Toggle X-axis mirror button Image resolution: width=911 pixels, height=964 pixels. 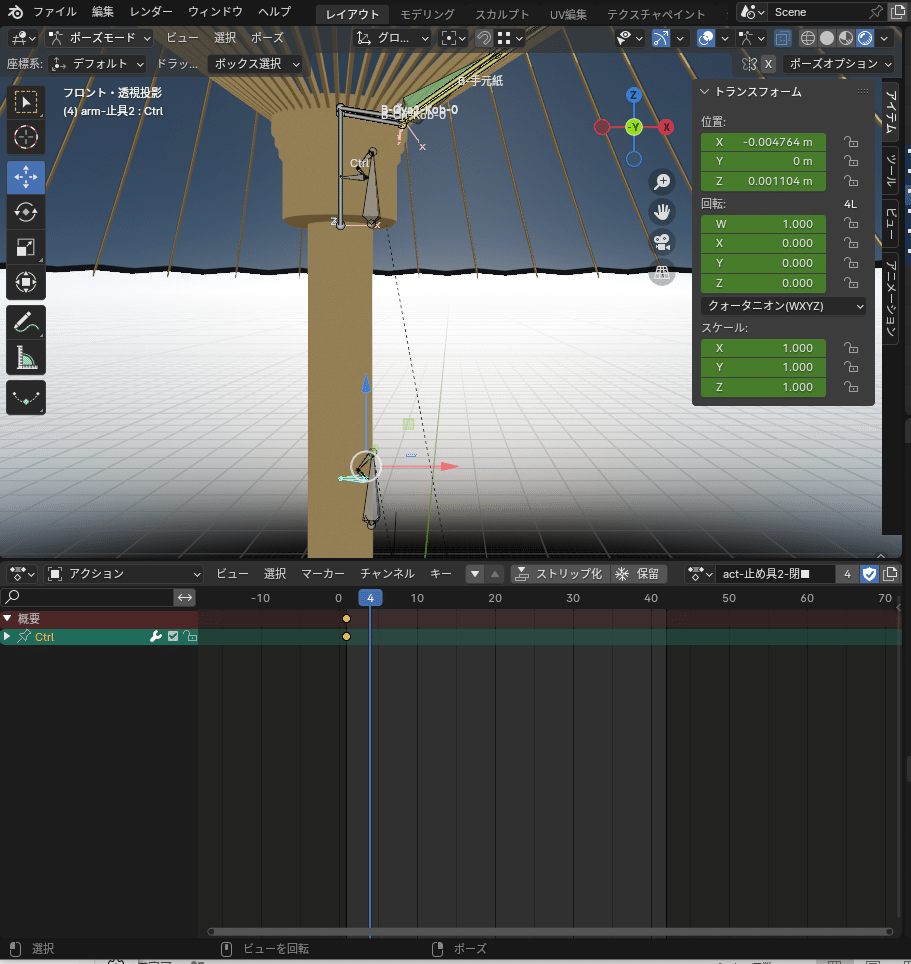768,63
